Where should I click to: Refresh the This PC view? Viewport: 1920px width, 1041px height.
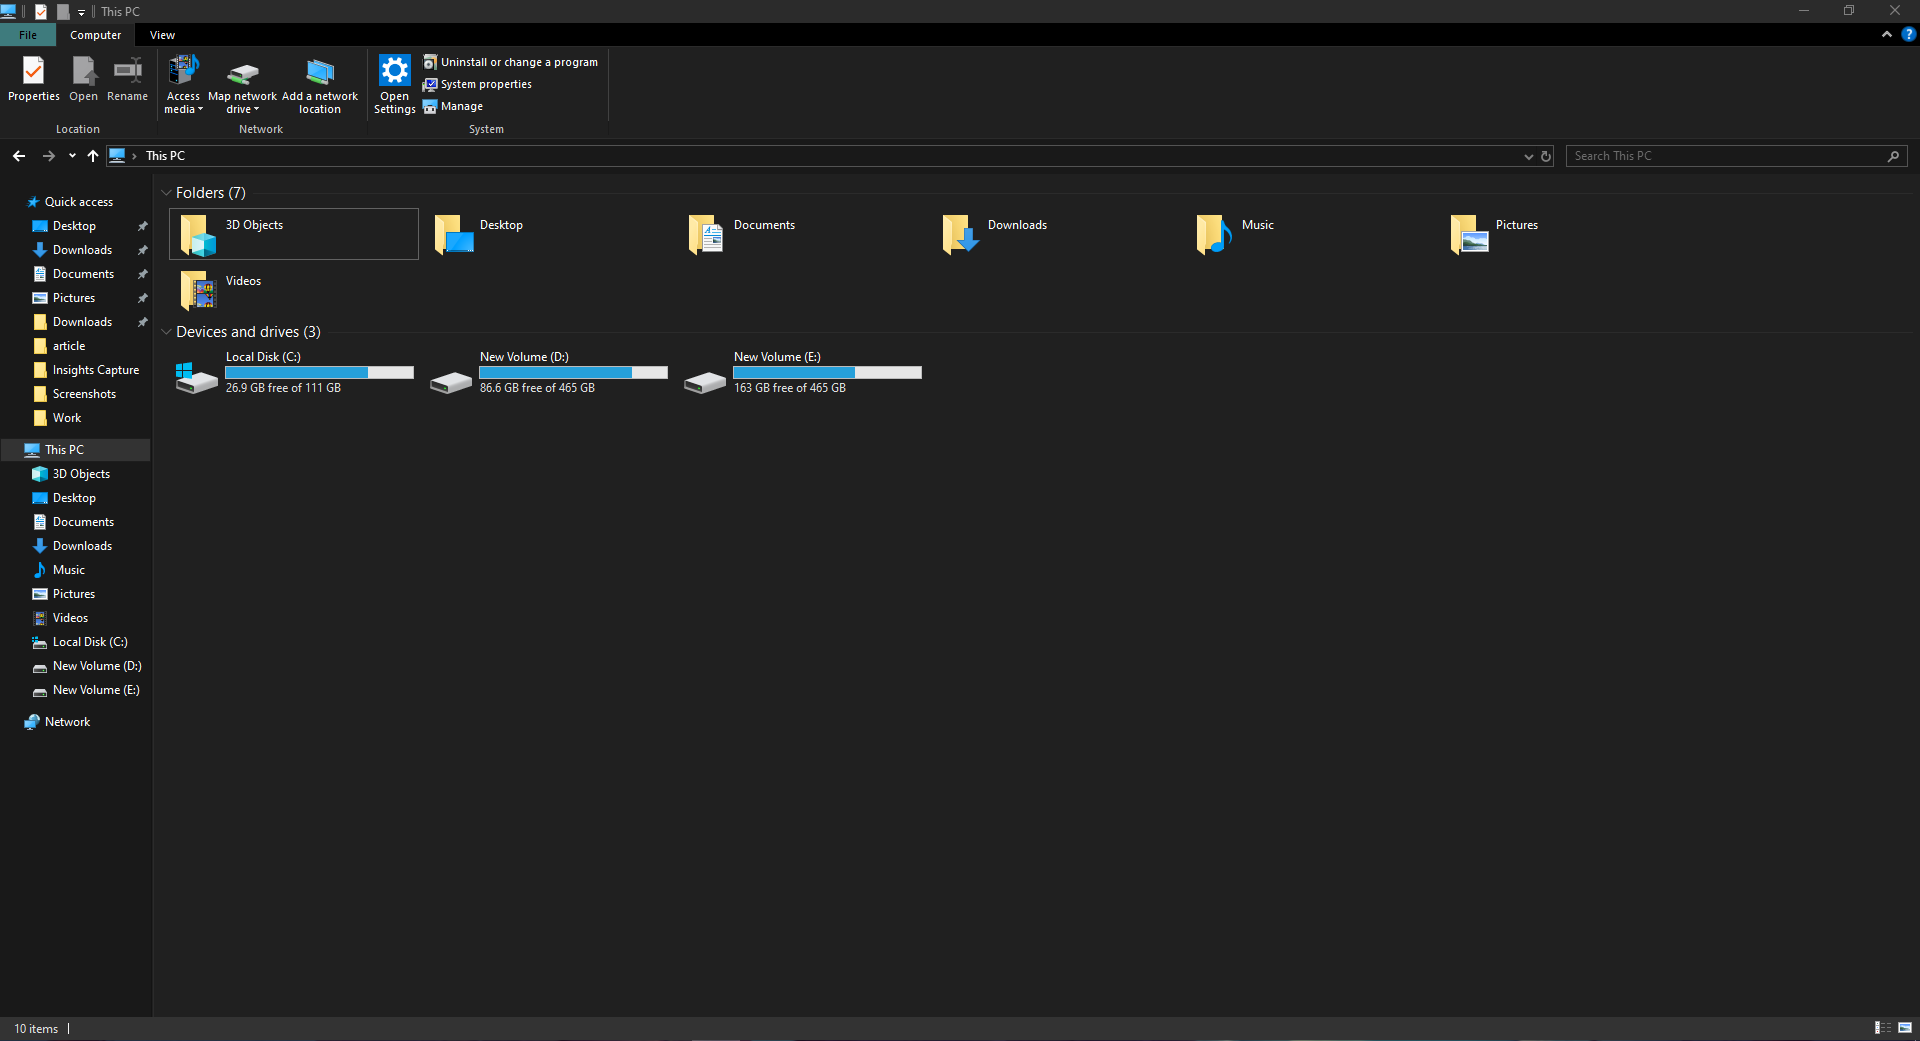[1546, 156]
